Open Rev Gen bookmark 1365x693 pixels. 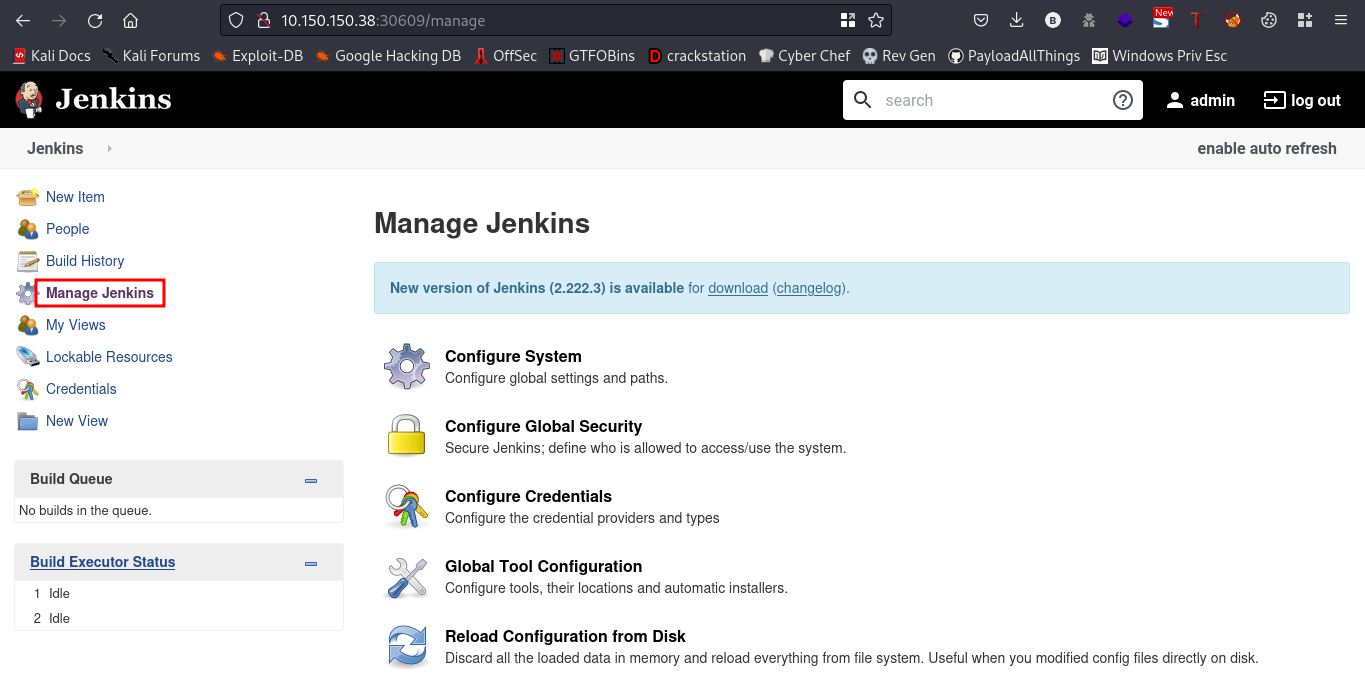899,56
